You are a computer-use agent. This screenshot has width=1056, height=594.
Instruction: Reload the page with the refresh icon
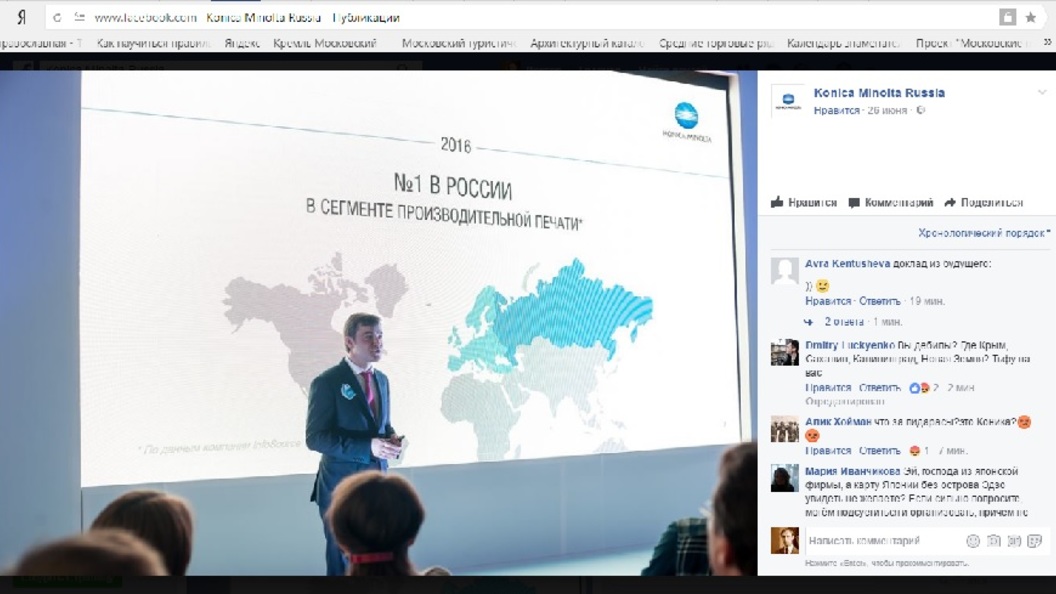click(x=57, y=18)
